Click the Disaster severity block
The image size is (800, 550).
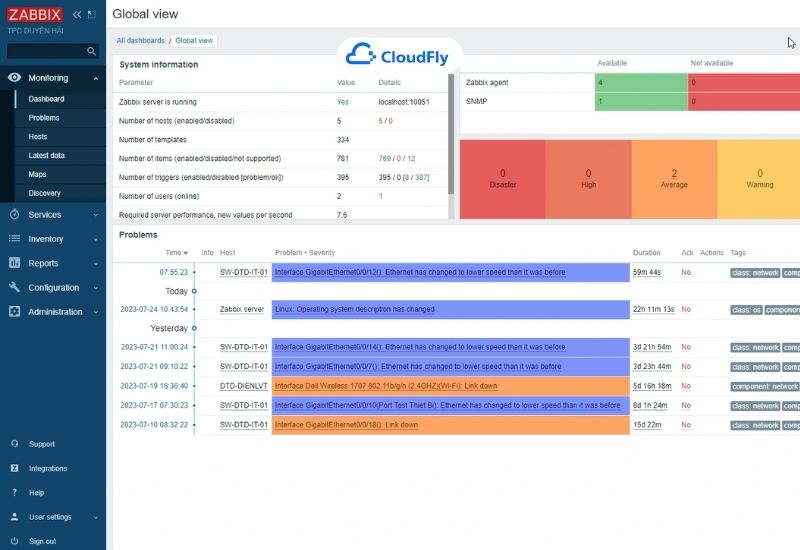pos(503,180)
